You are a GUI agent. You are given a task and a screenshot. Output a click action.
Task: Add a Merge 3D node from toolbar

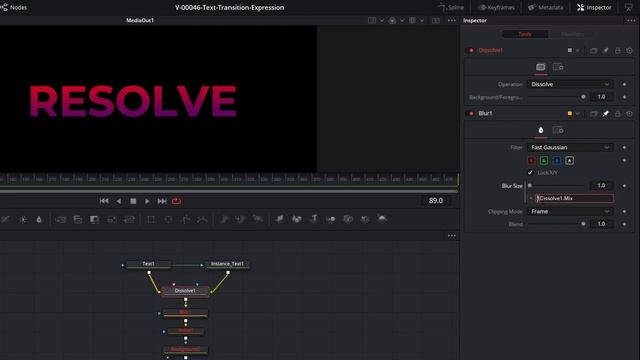(x=331, y=219)
